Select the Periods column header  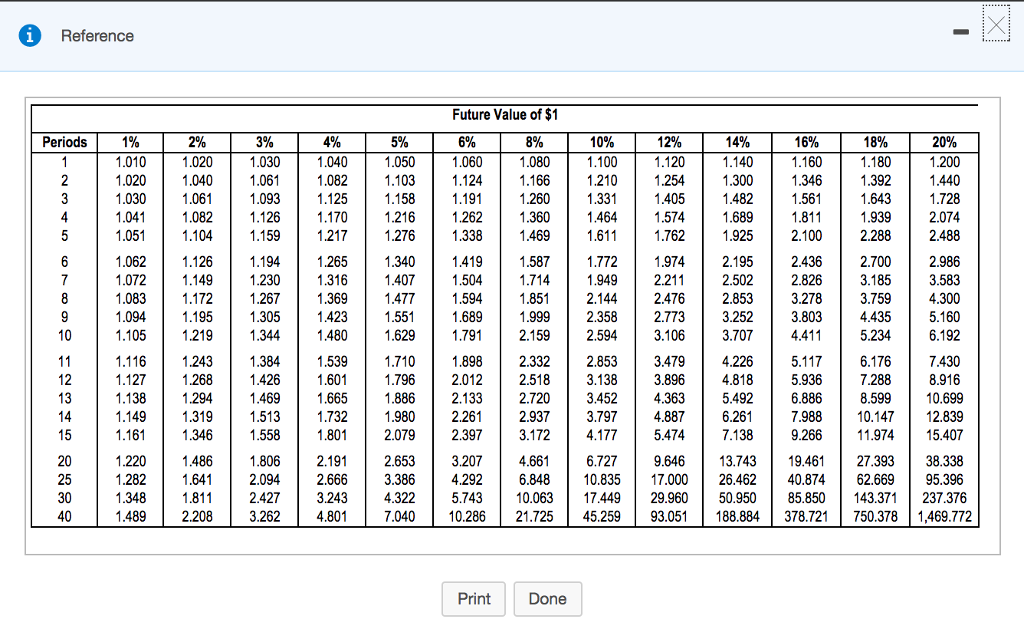[x=64, y=142]
